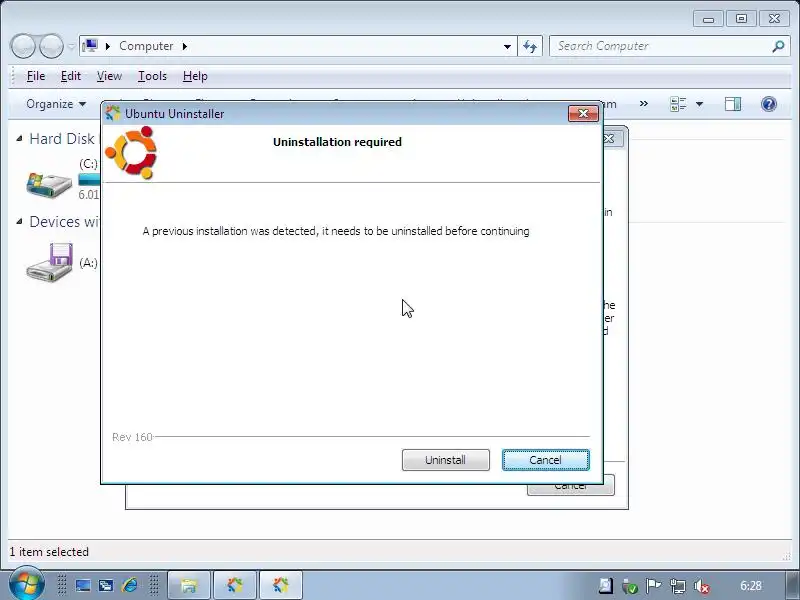Switch to Windows Explorer taskbar button
800x600 pixels.
click(189, 585)
